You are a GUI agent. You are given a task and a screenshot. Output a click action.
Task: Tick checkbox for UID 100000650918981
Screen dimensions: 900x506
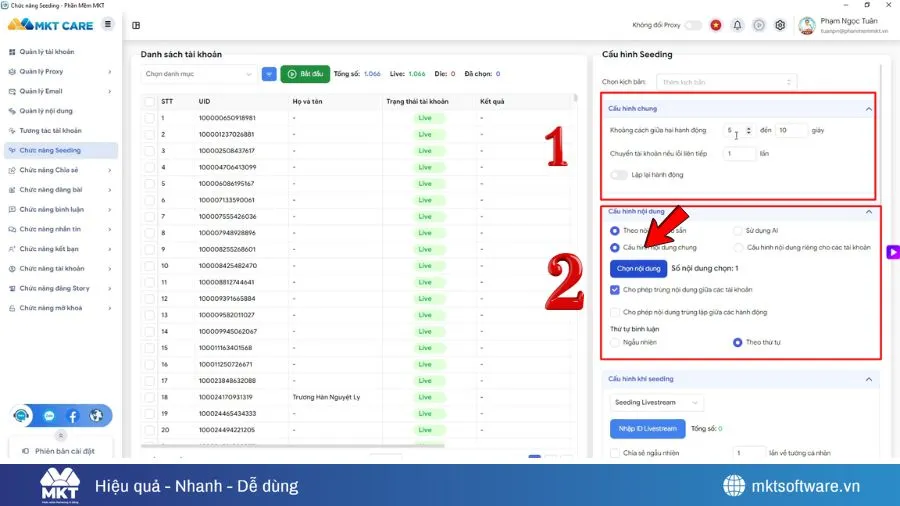click(x=150, y=118)
